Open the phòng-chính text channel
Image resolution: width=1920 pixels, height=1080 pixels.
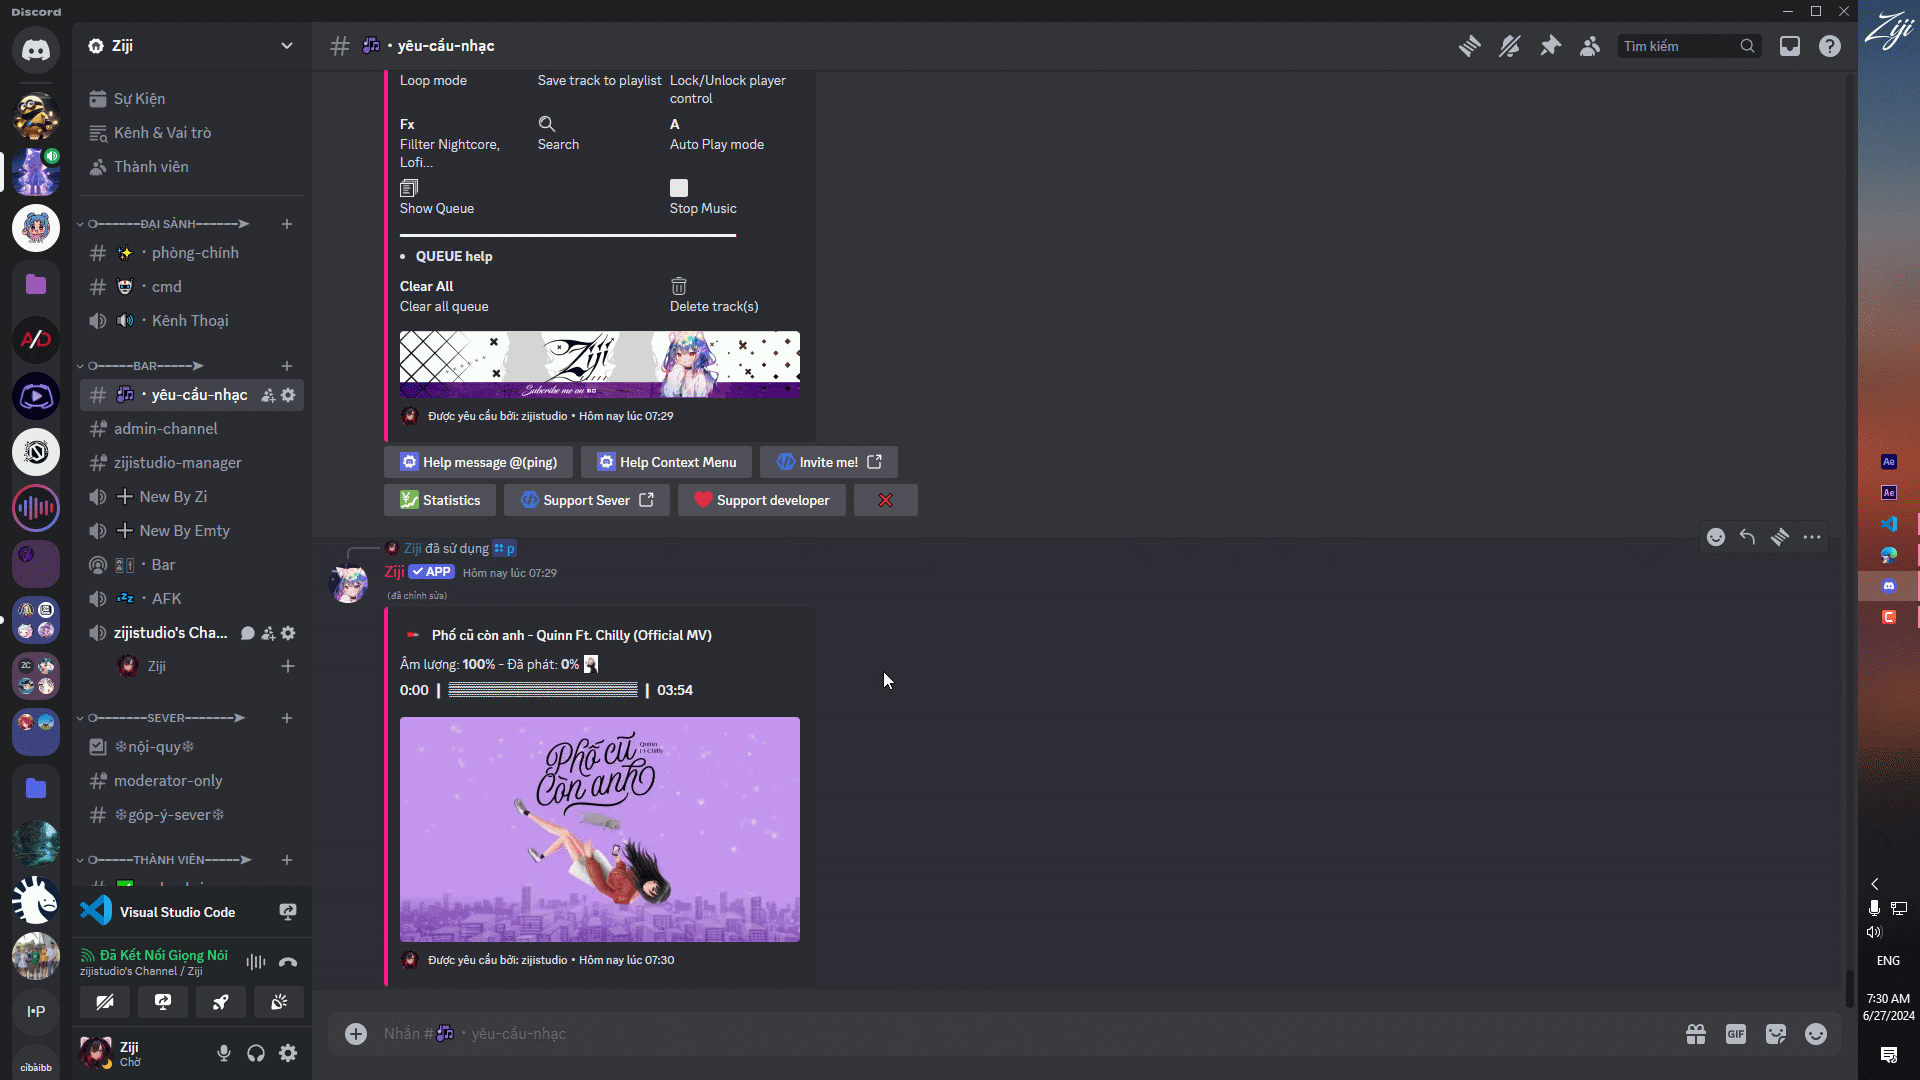point(190,253)
